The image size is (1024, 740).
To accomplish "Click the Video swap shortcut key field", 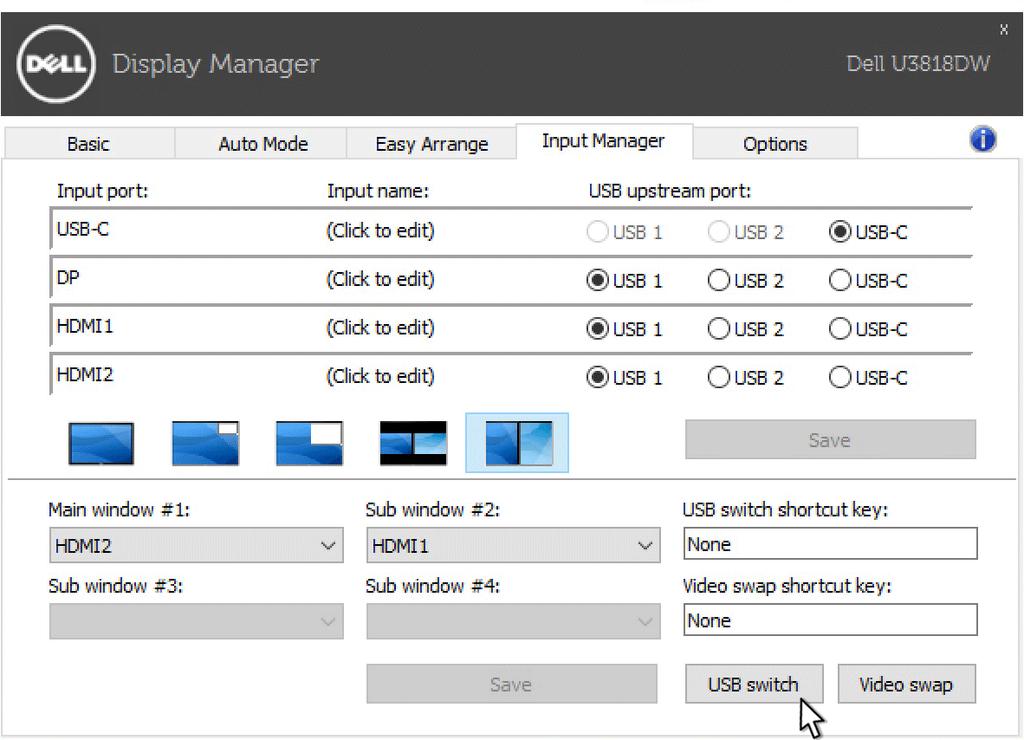I will (830, 620).
